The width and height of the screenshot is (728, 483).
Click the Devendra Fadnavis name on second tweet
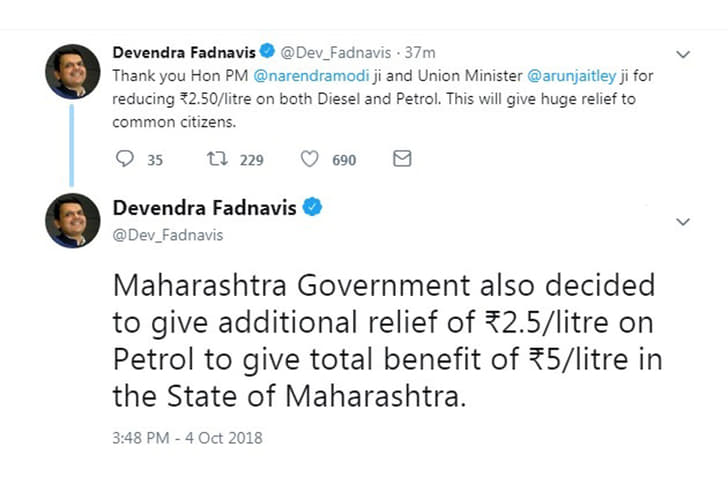[206, 208]
